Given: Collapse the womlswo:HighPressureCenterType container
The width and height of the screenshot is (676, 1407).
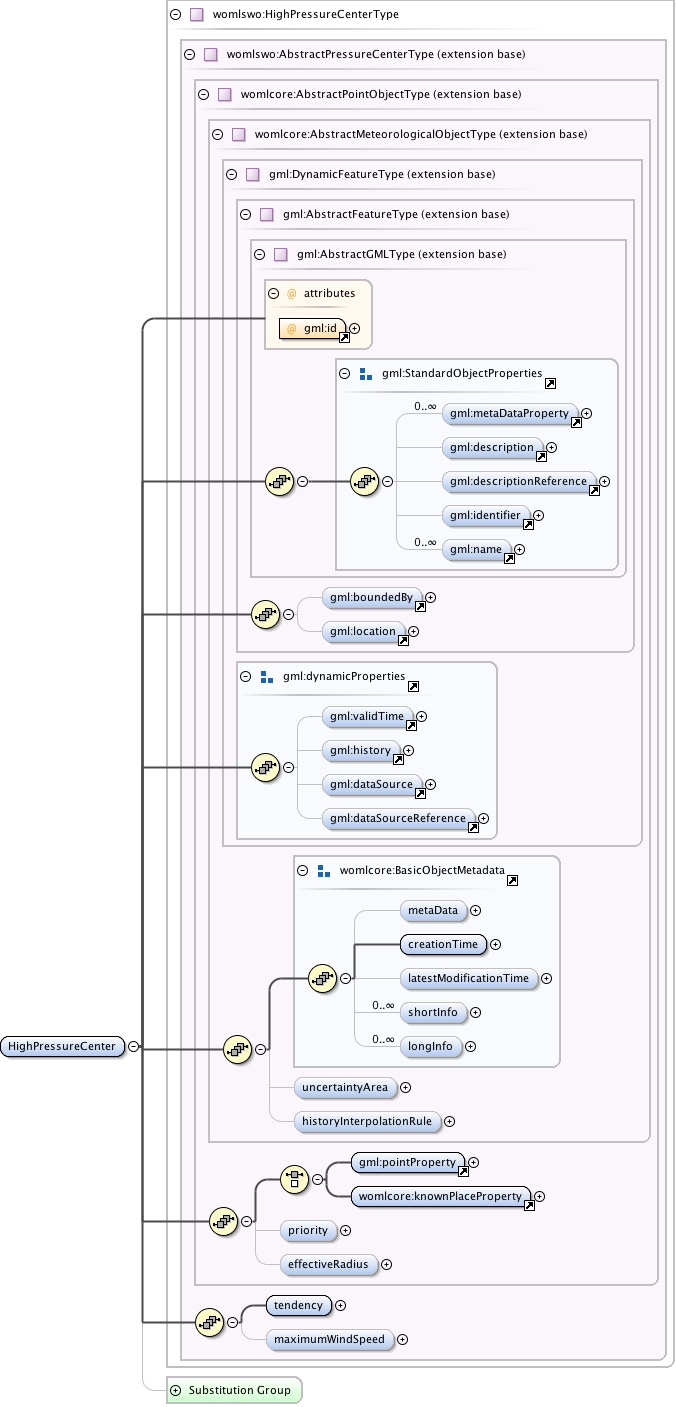Looking at the screenshot, I should [x=176, y=15].
